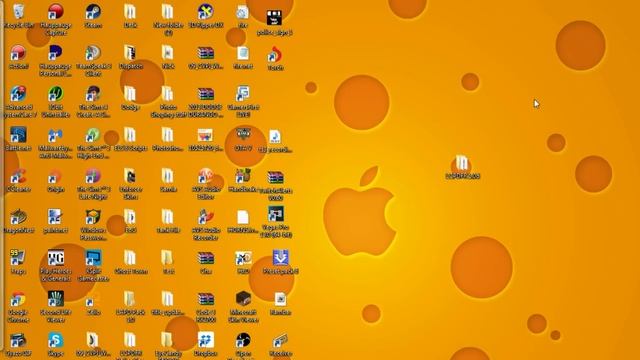640x360 pixels.
Task: Launch Second Life Viewer
Action: click(56, 307)
